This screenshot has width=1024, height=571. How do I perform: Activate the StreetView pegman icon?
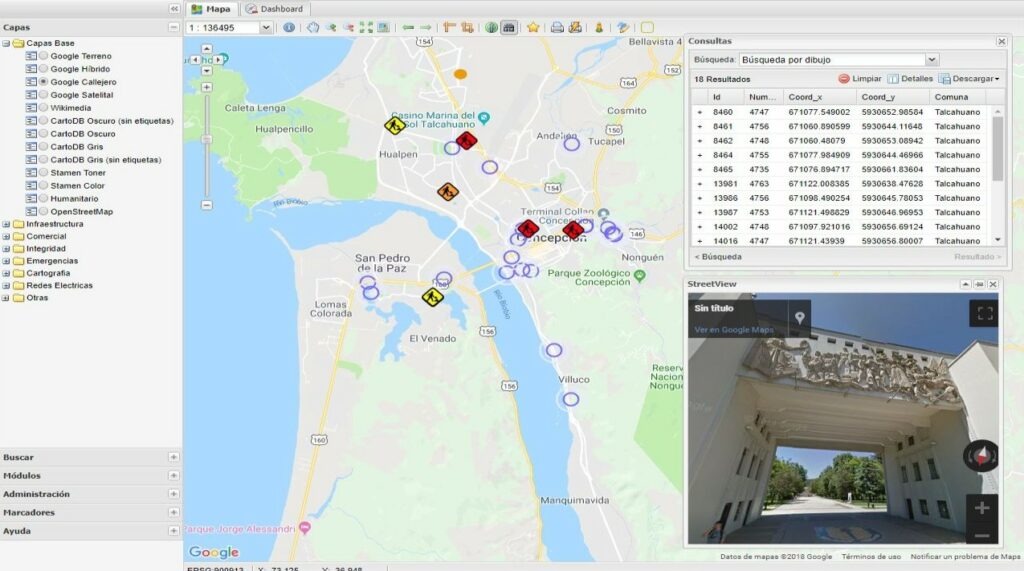pos(599,27)
